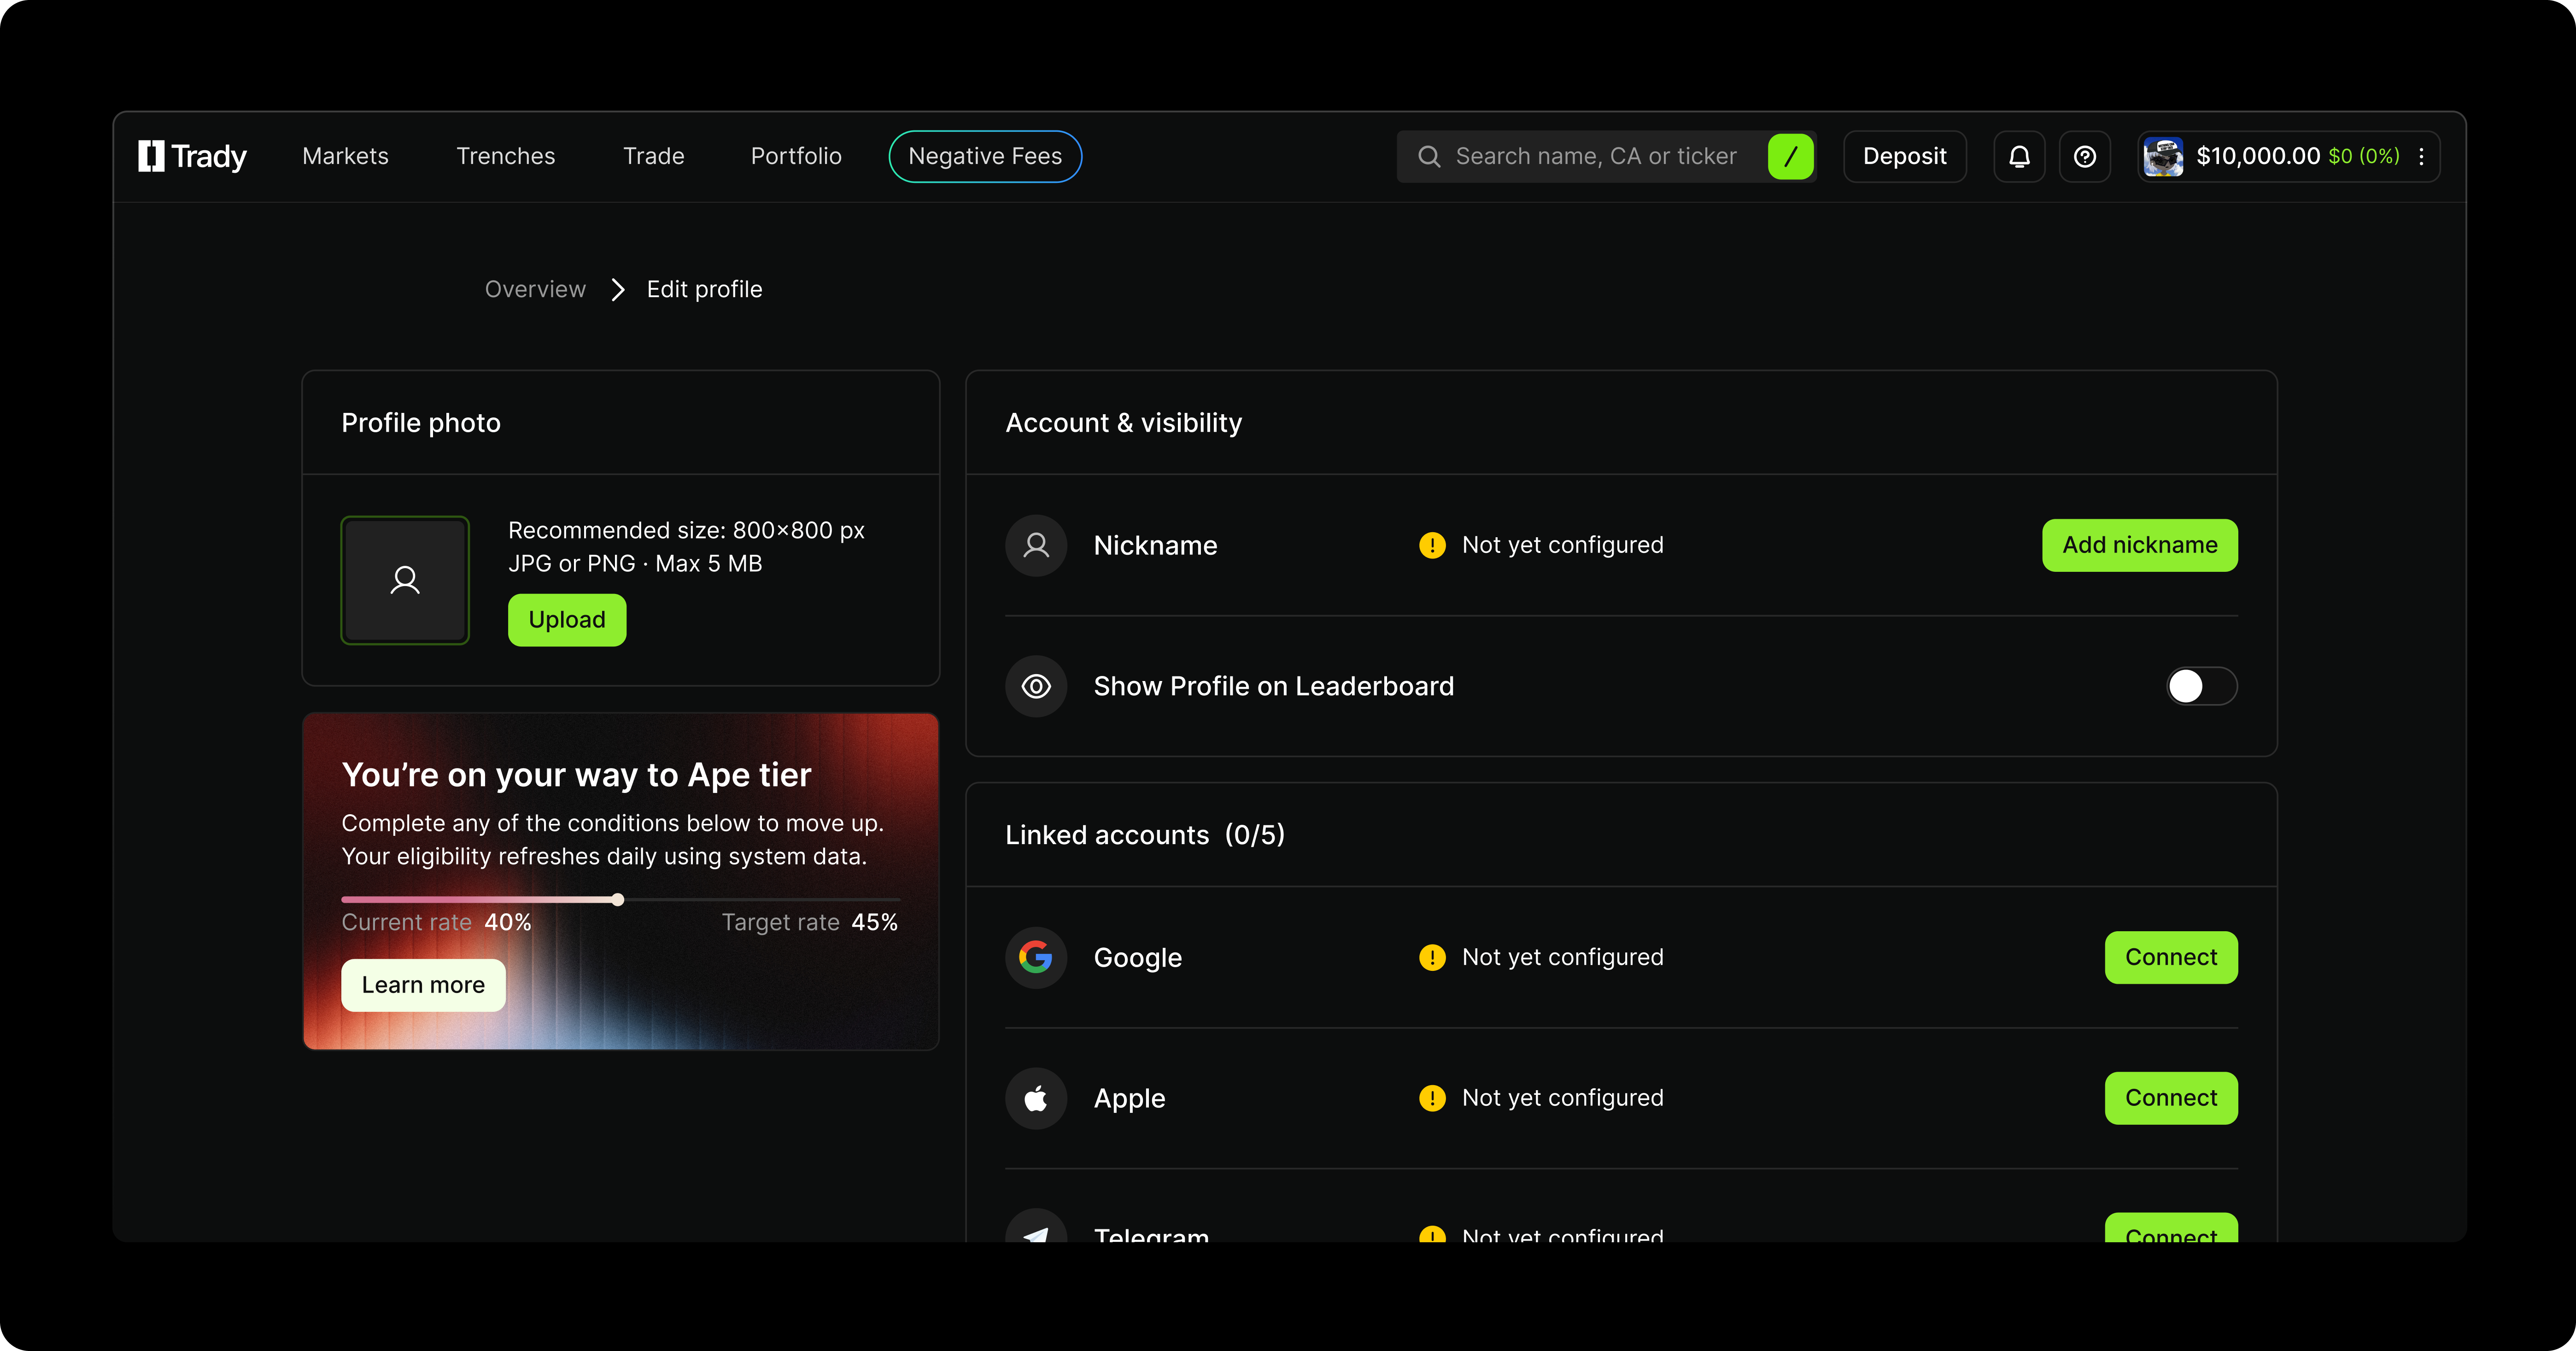This screenshot has height=1351, width=2576.
Task: Open the help support icon
Action: 2084,157
